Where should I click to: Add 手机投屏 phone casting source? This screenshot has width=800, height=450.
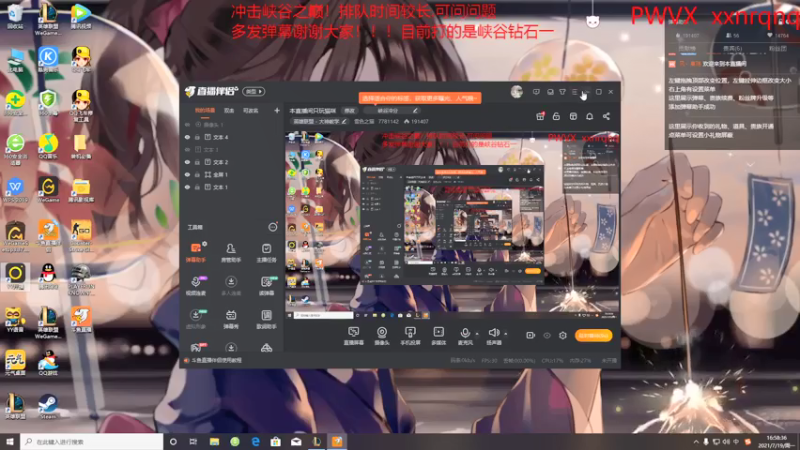click(x=410, y=336)
